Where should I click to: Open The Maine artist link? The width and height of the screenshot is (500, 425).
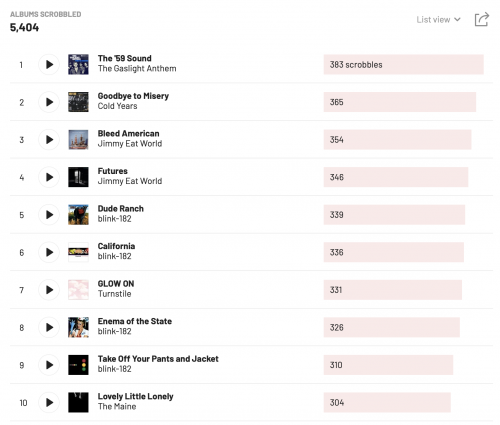(x=117, y=407)
